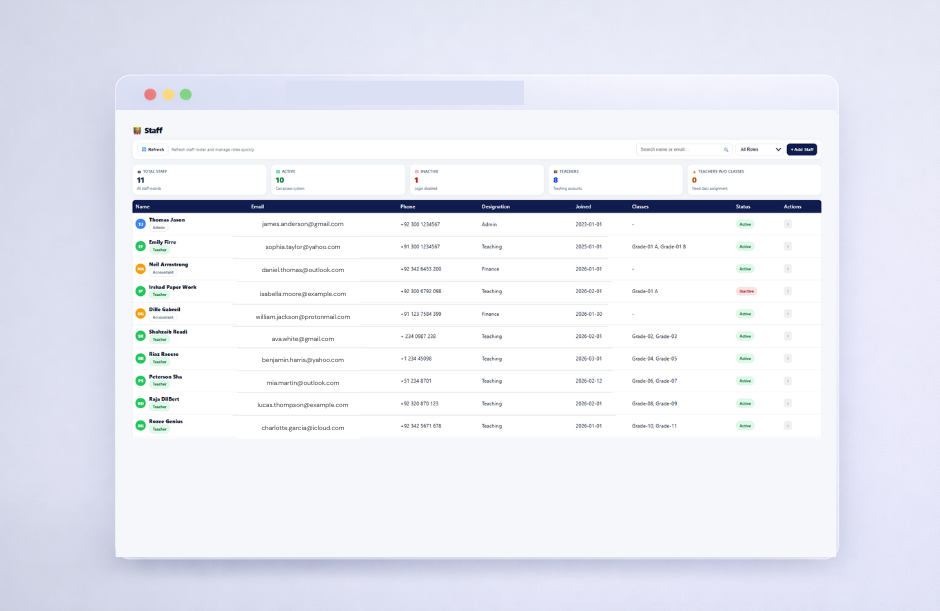Click the Total Staff stat card
Screen dimensions: 940x611
(199, 179)
